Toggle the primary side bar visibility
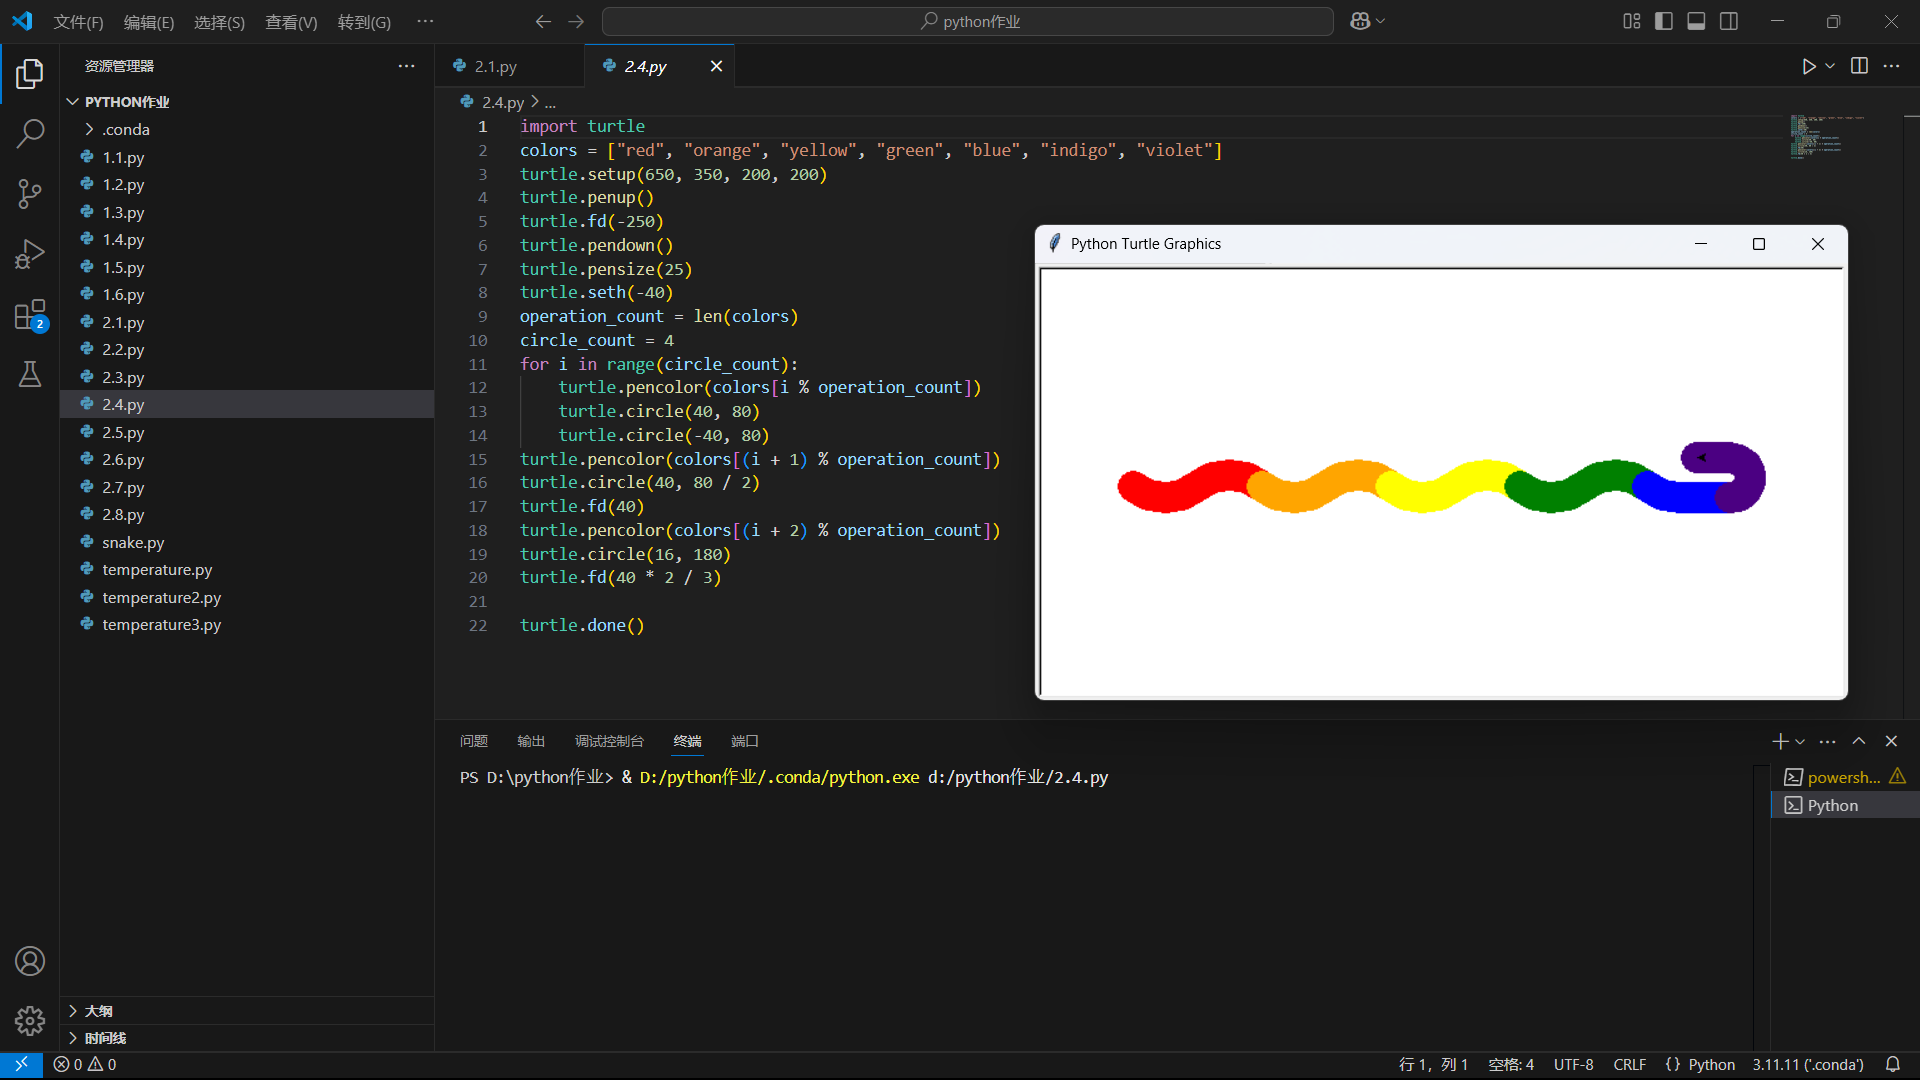 [1664, 21]
